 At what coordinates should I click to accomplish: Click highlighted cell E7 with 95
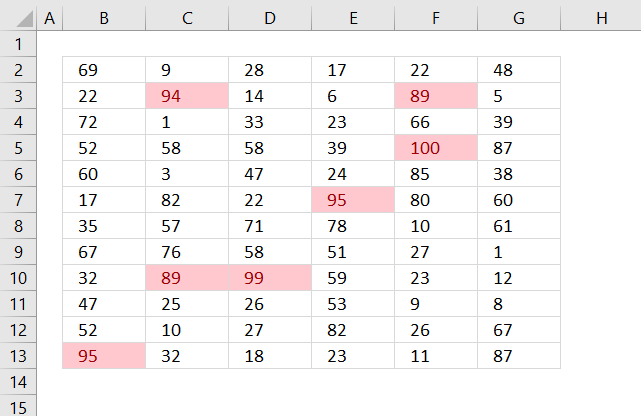coord(353,200)
